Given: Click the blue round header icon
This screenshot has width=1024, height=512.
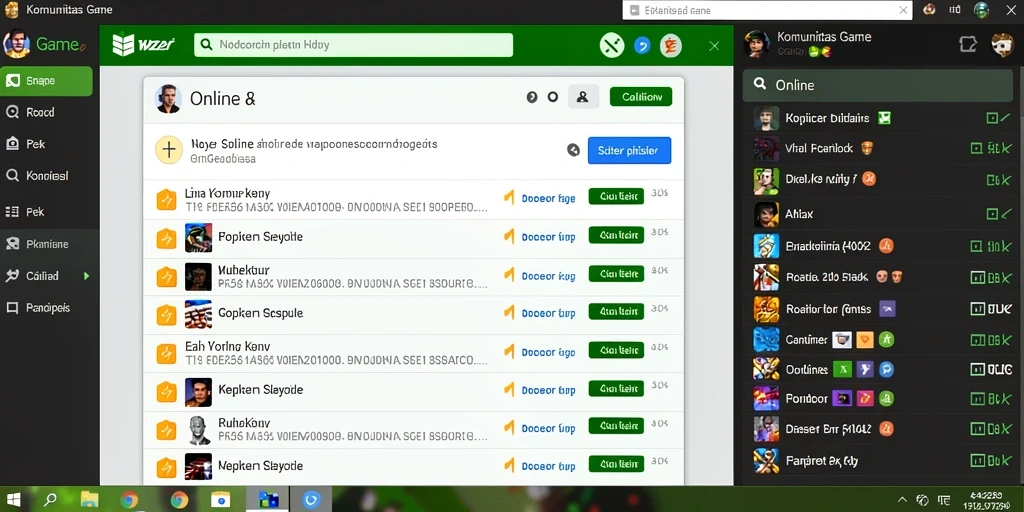Looking at the screenshot, I should (x=643, y=45).
